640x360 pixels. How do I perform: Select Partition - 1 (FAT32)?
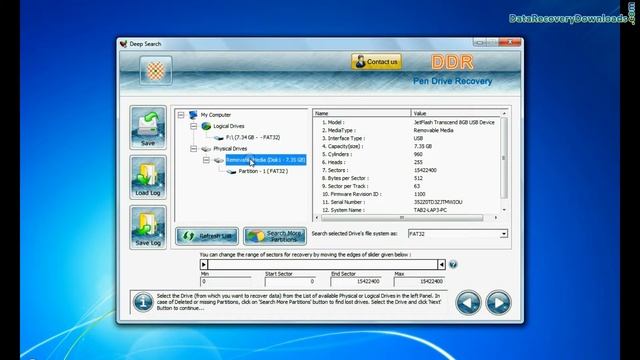(x=263, y=171)
